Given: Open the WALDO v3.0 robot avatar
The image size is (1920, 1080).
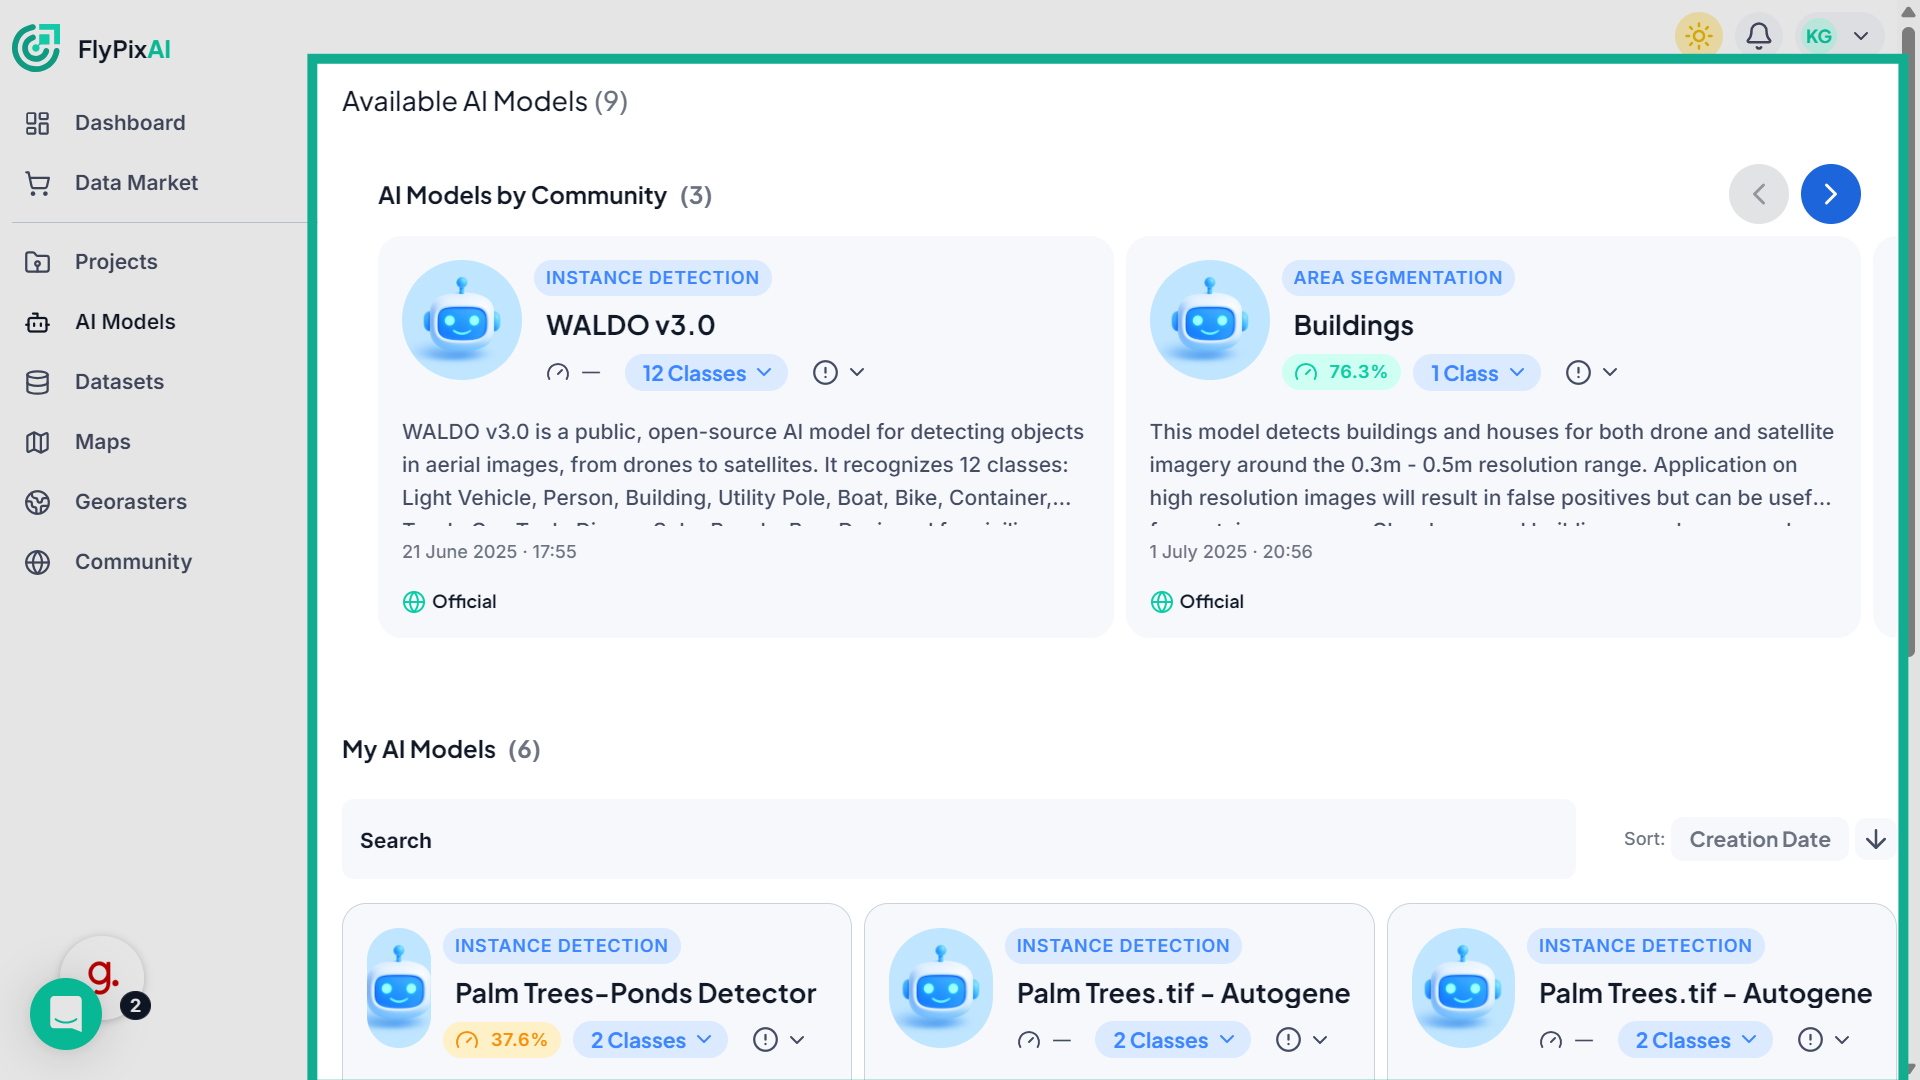Looking at the screenshot, I should [462, 320].
